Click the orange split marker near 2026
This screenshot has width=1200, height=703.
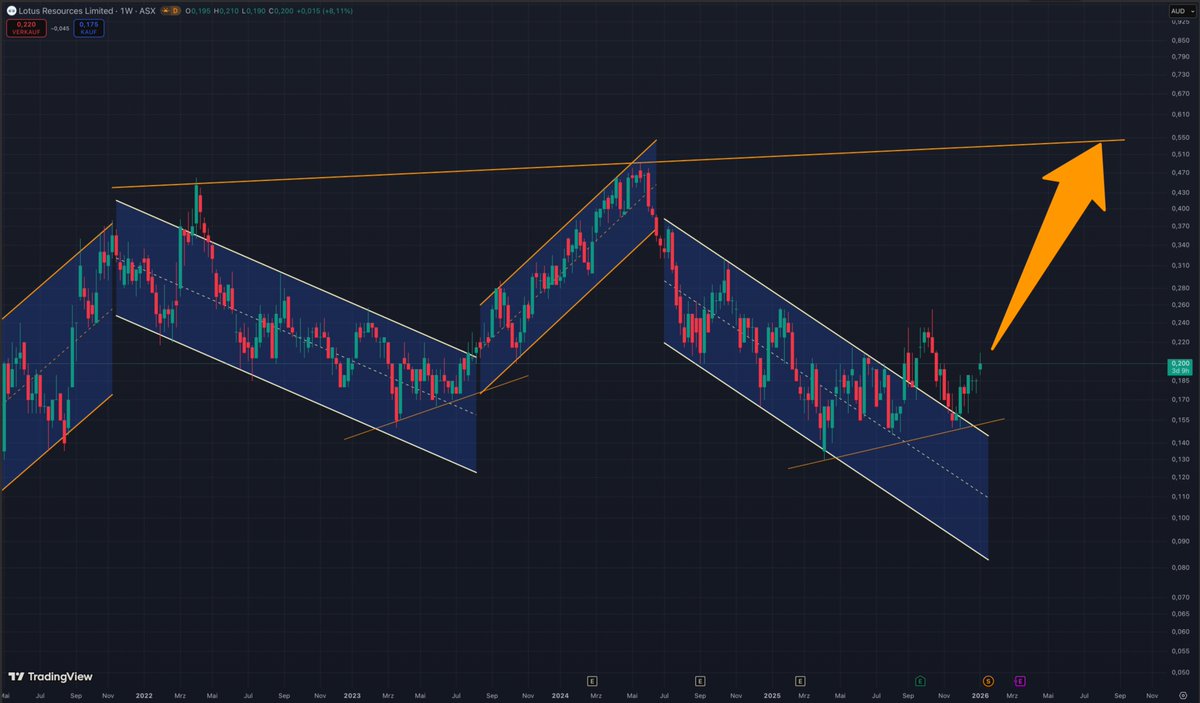click(988, 681)
